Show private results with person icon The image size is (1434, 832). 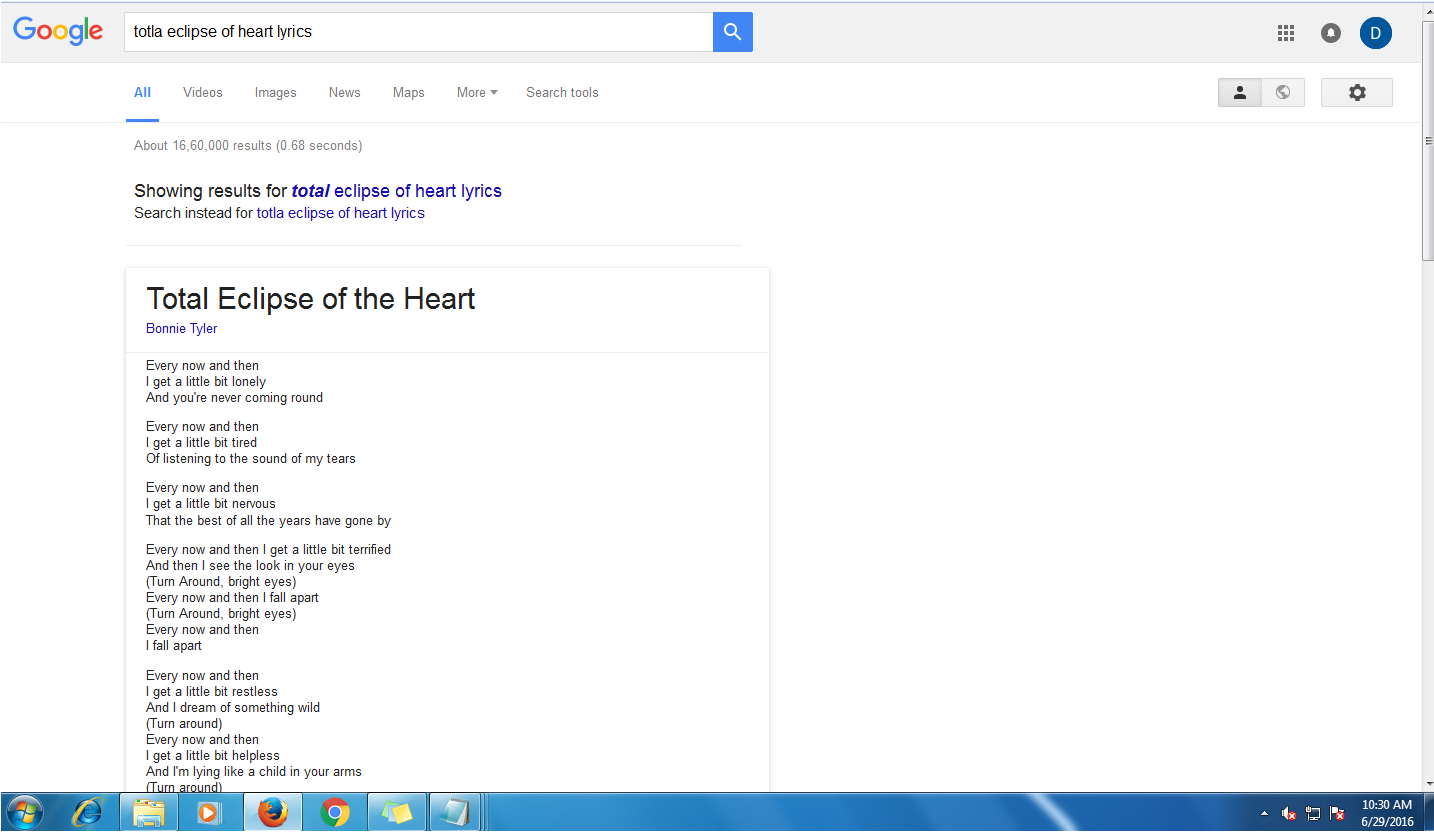point(1240,92)
